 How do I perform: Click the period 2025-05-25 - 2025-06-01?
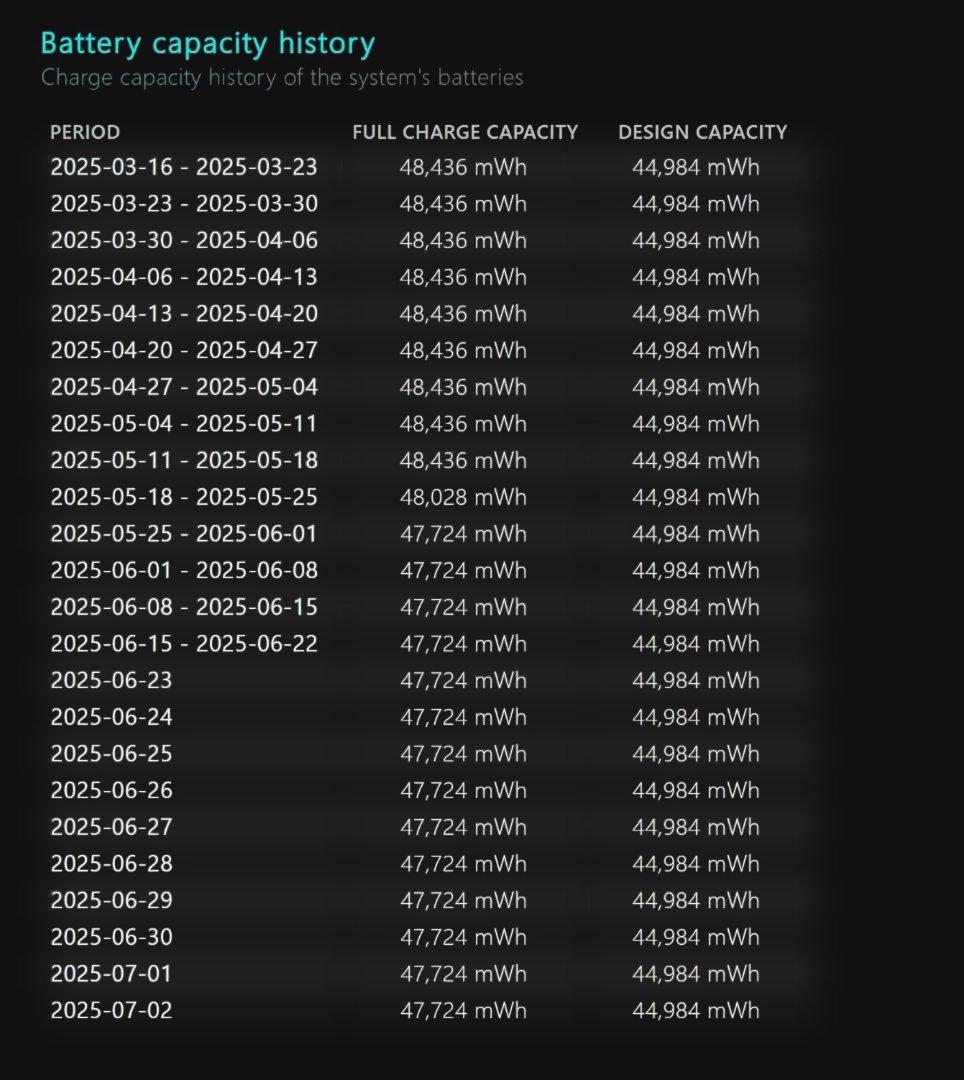(184, 534)
